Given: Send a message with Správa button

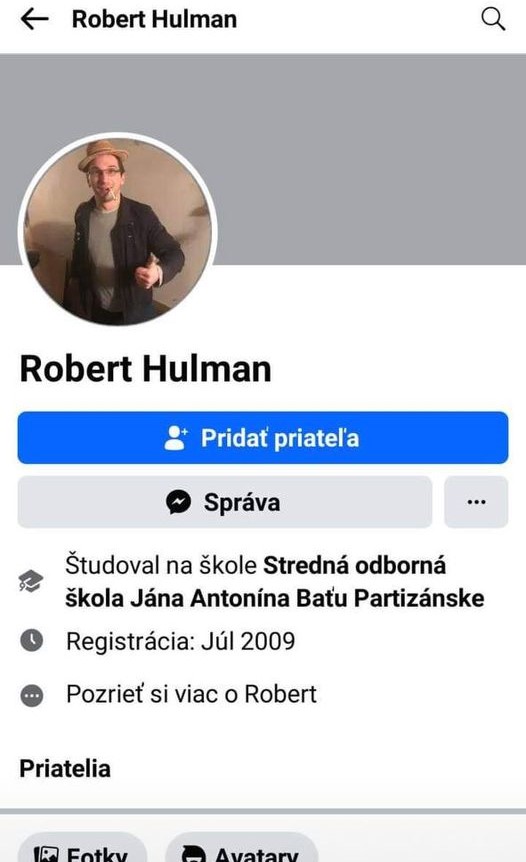Looking at the screenshot, I should point(225,502).
